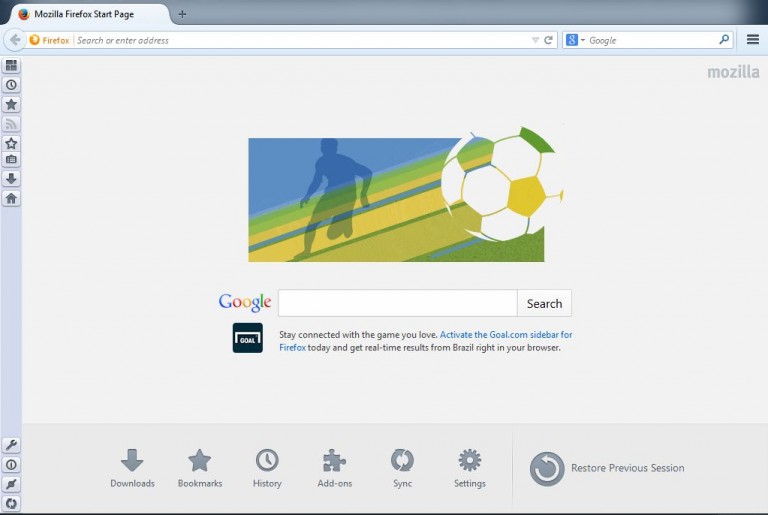Click the mozilla wordmark link
This screenshot has width=768, height=515.
[733, 72]
